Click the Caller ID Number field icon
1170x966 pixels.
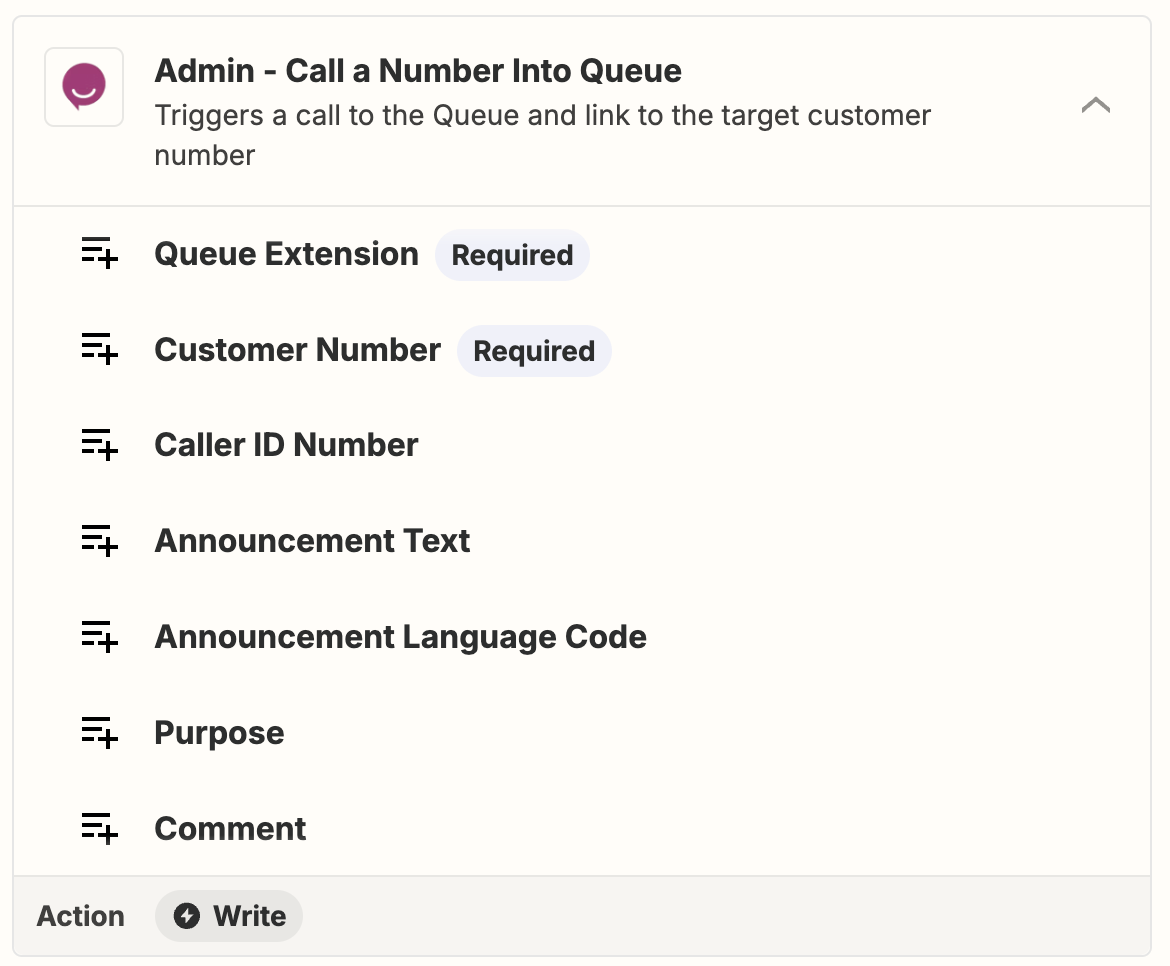pyautogui.click(x=99, y=445)
